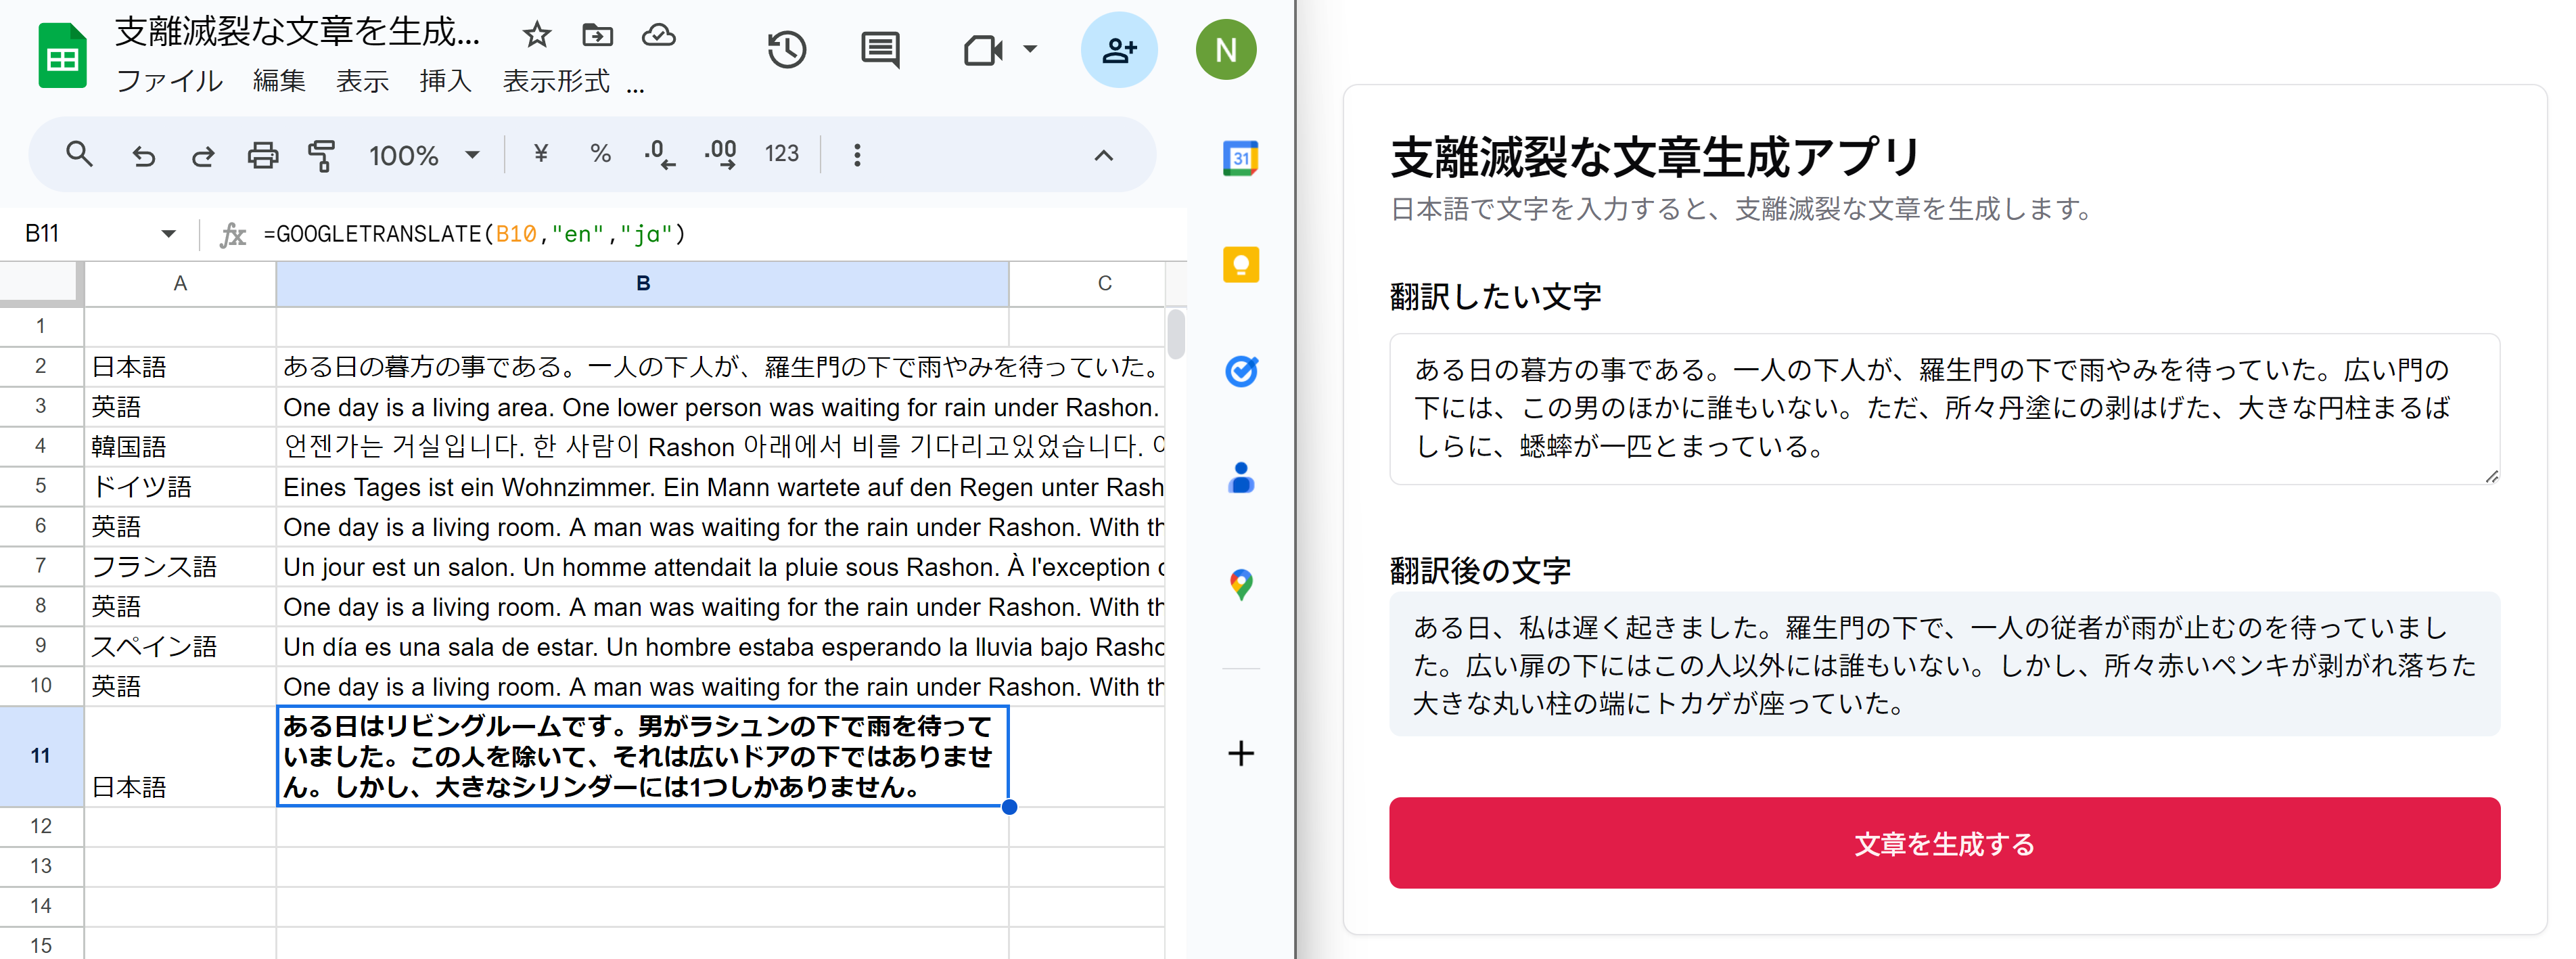This screenshot has width=2576, height=959.
Task: Open the 挿入 menu
Action: coord(445,81)
